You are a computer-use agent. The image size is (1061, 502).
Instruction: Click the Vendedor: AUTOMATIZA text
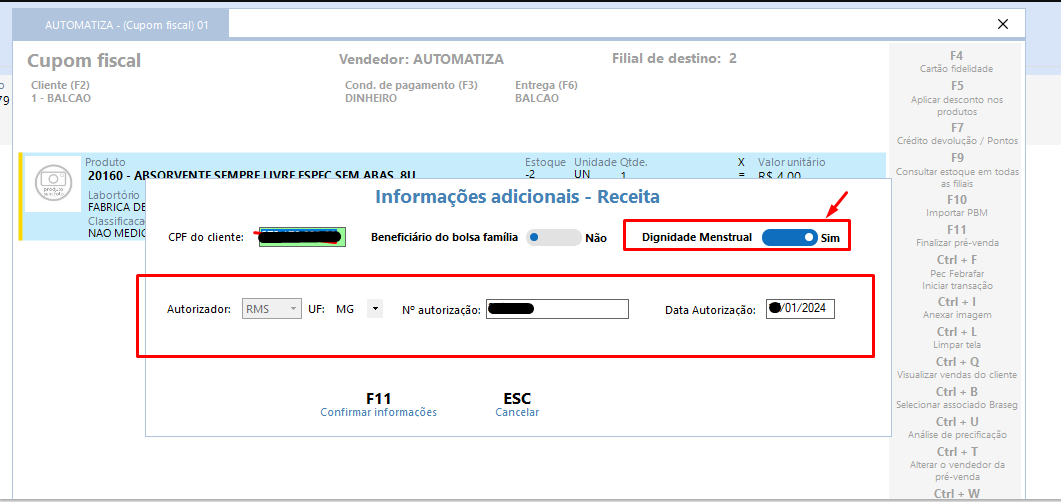click(x=421, y=59)
